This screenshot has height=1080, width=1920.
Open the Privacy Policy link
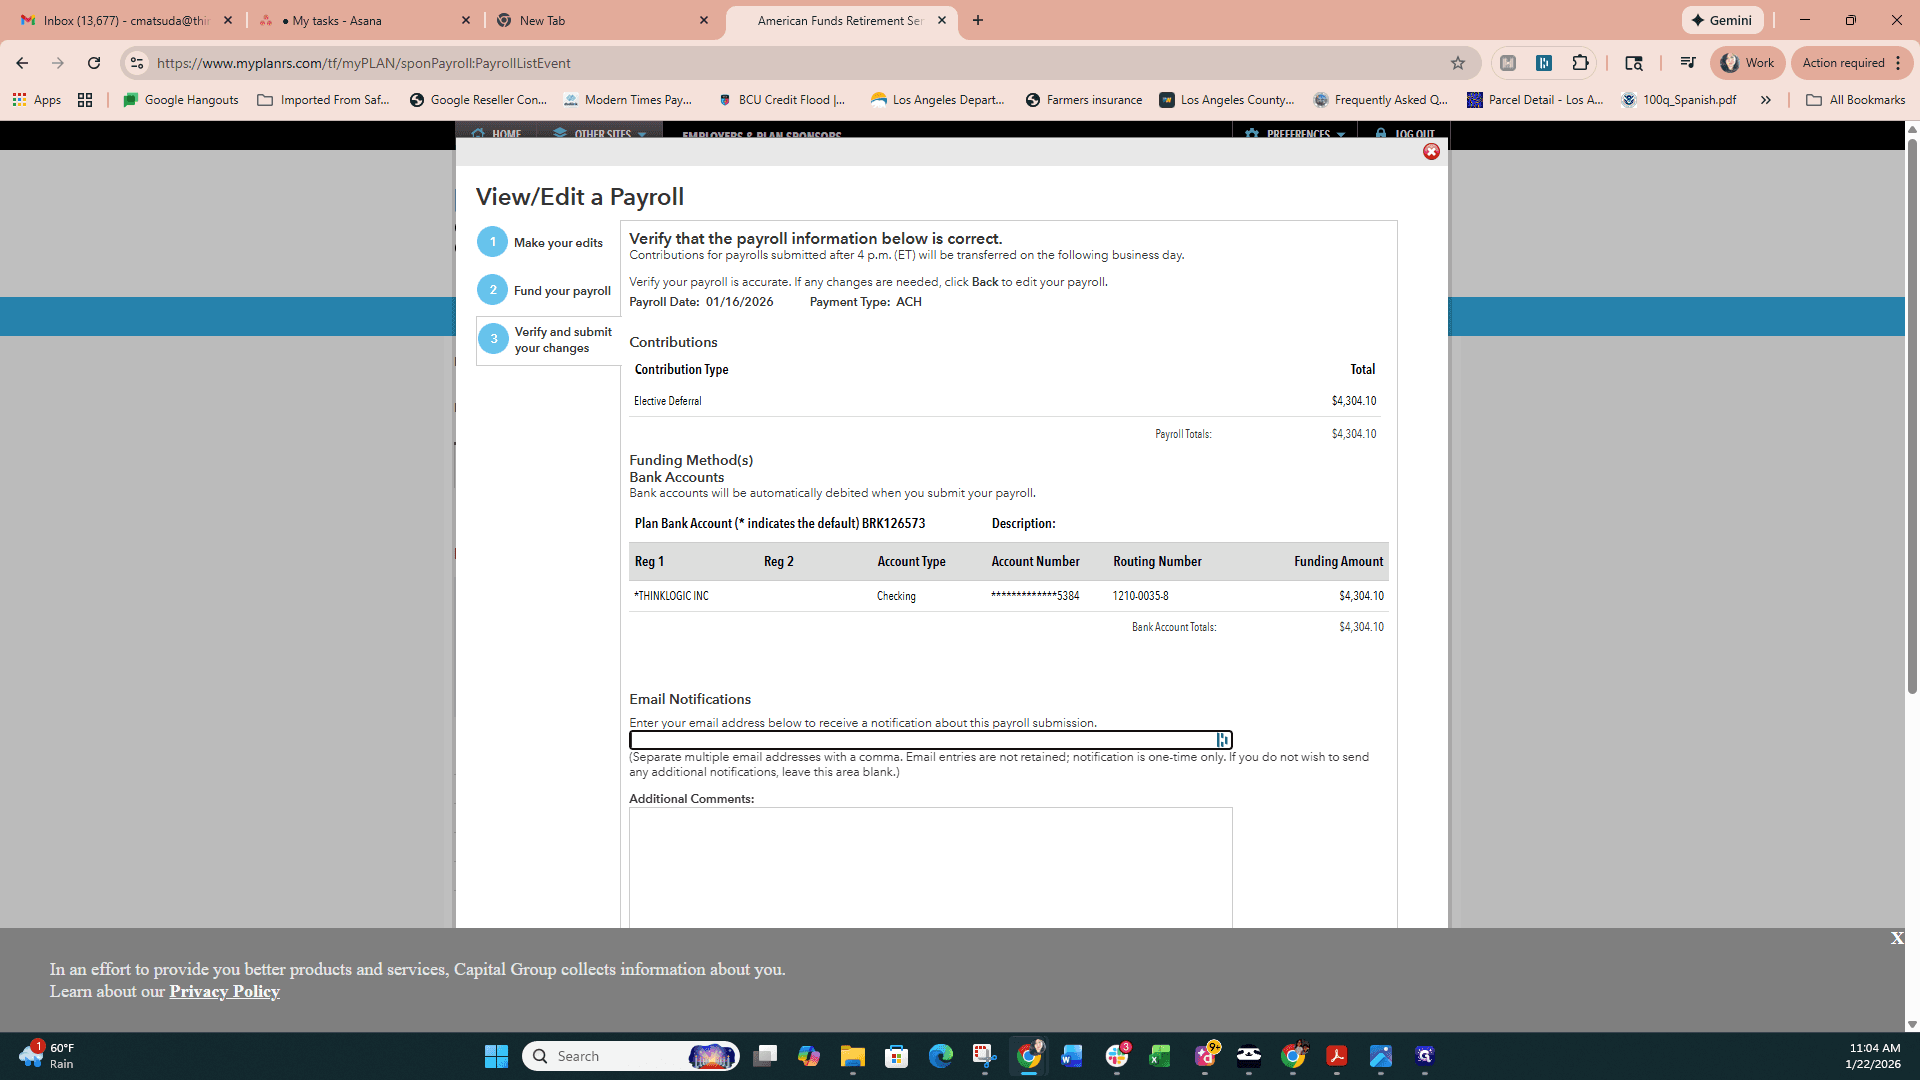224,991
